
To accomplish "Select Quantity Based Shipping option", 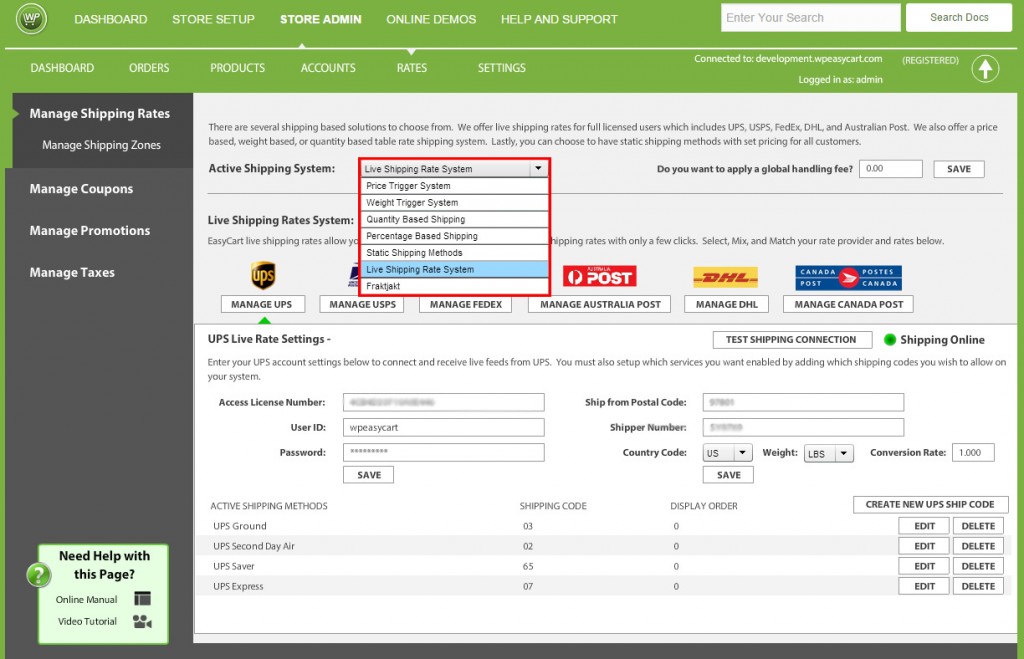I will click(455, 219).
